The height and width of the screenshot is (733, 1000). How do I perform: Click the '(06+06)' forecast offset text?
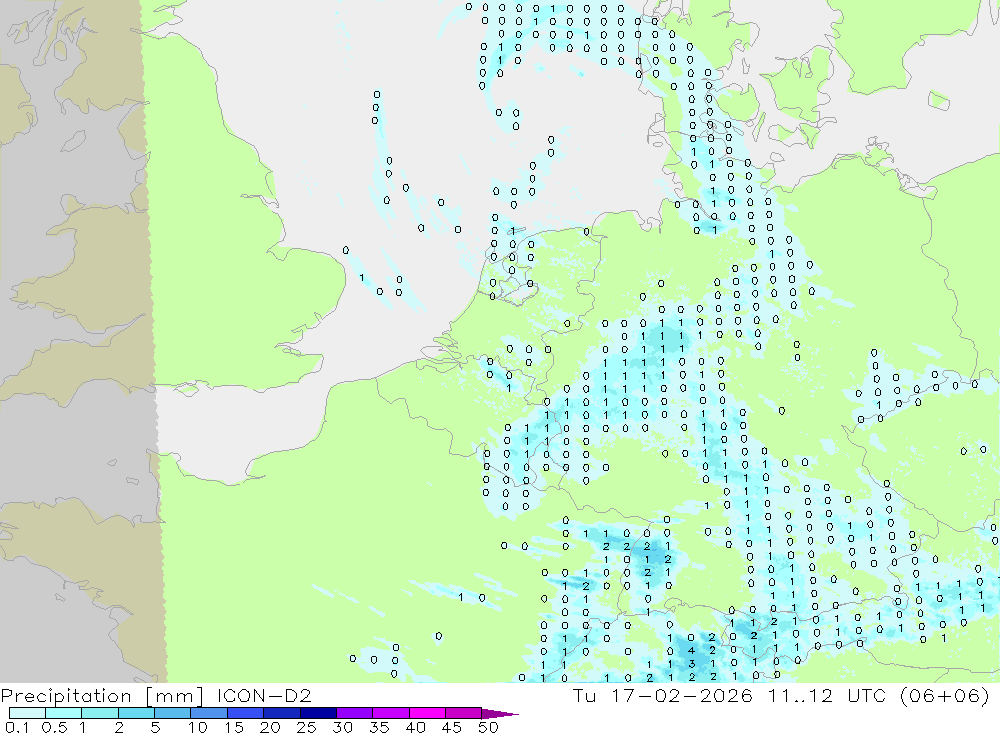[945, 695]
